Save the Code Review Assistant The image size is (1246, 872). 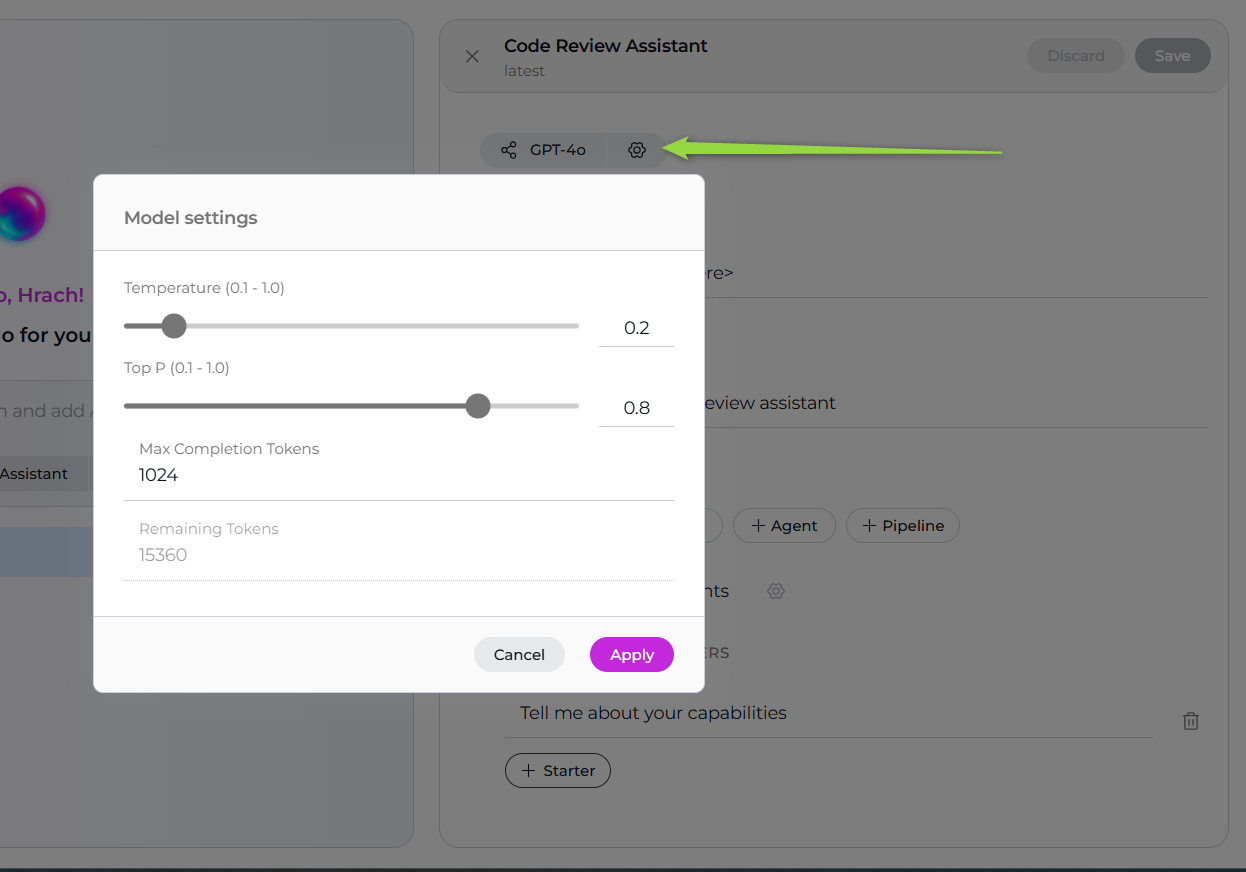(x=1172, y=56)
